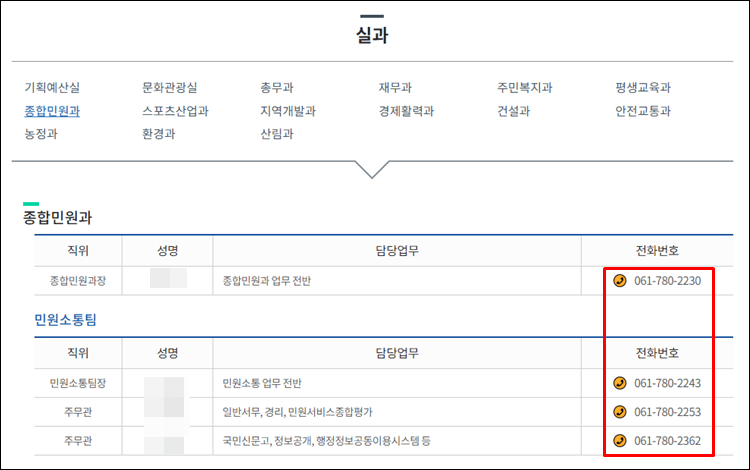Click the 주무관 cell in the 일반서무 row
Image resolution: width=750 pixels, height=470 pixels.
click(78, 412)
